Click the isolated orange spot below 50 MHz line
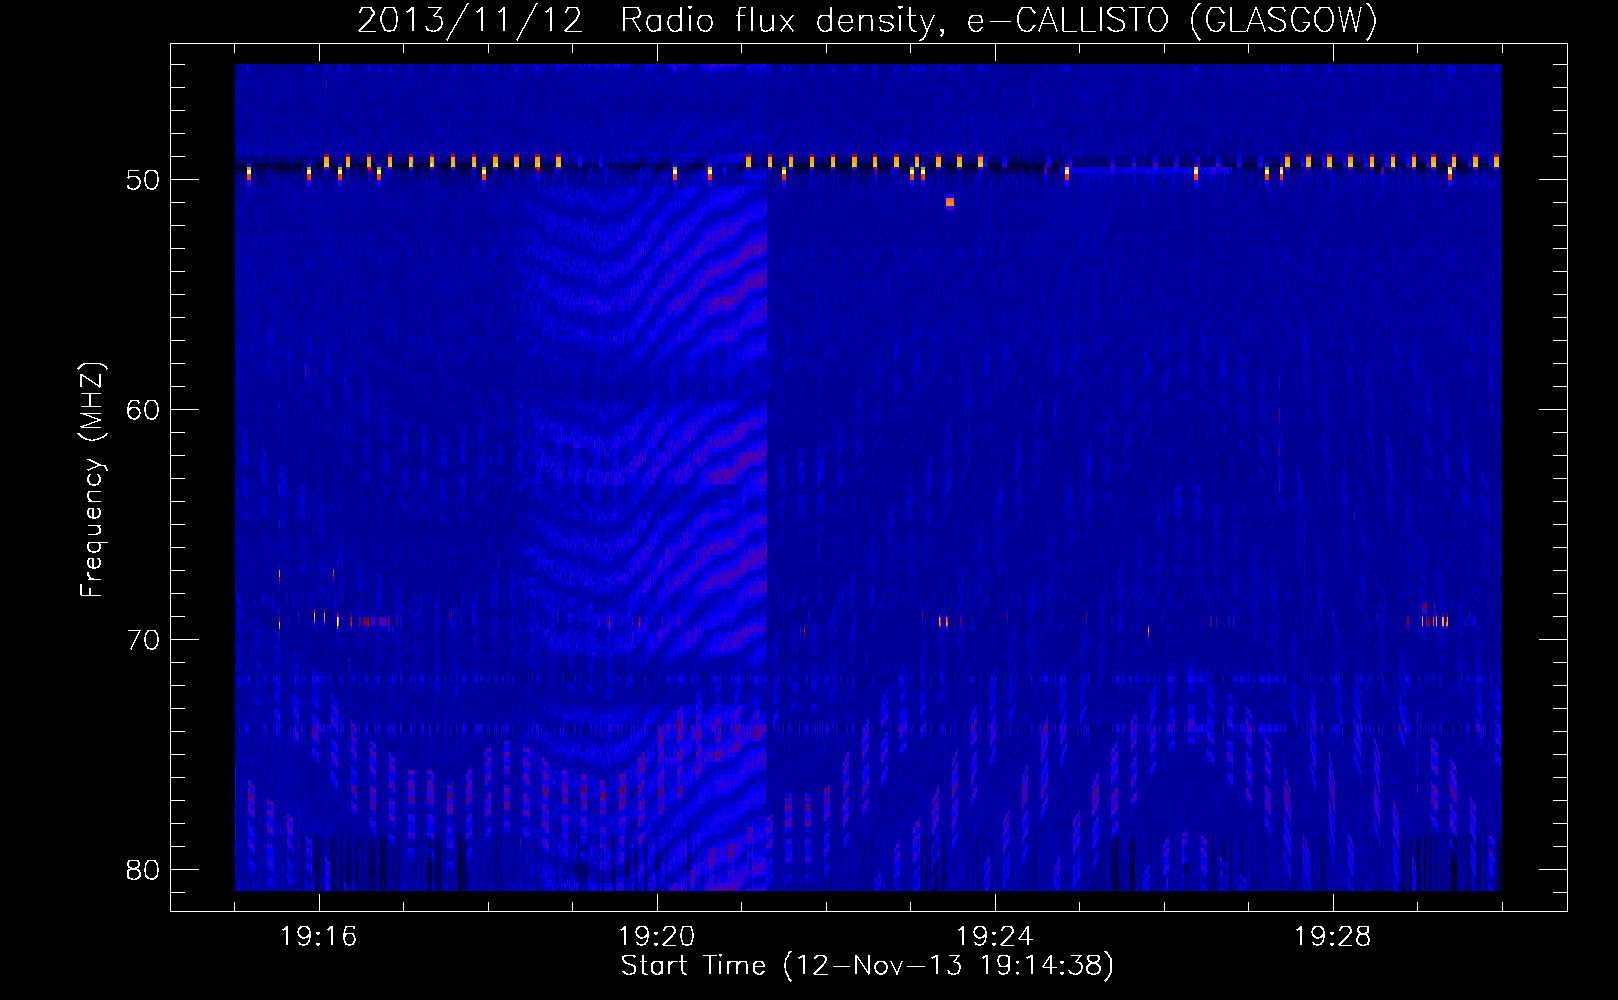 tap(950, 202)
